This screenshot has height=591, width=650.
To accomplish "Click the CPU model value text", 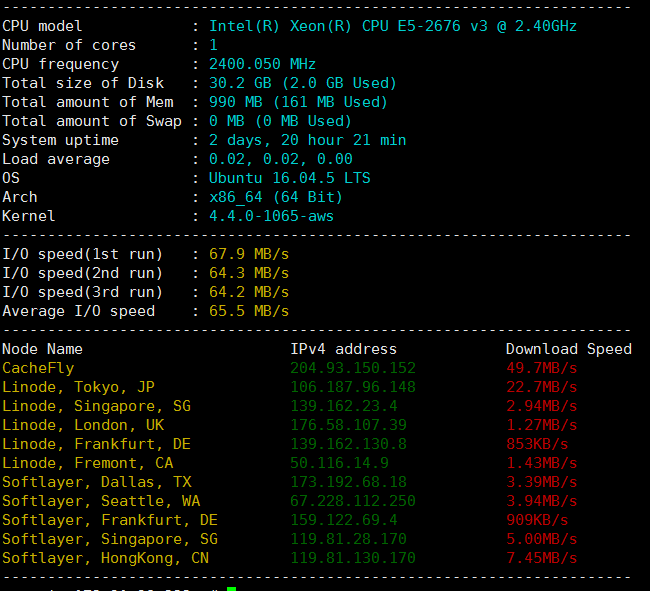I will [392, 26].
